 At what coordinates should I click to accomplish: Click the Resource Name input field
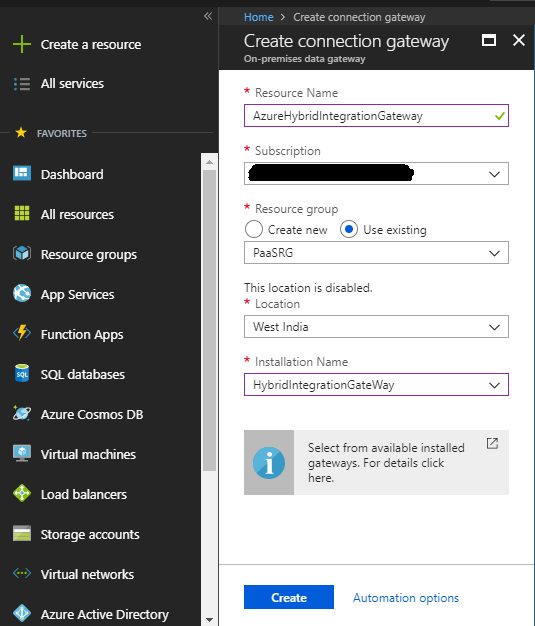point(376,116)
